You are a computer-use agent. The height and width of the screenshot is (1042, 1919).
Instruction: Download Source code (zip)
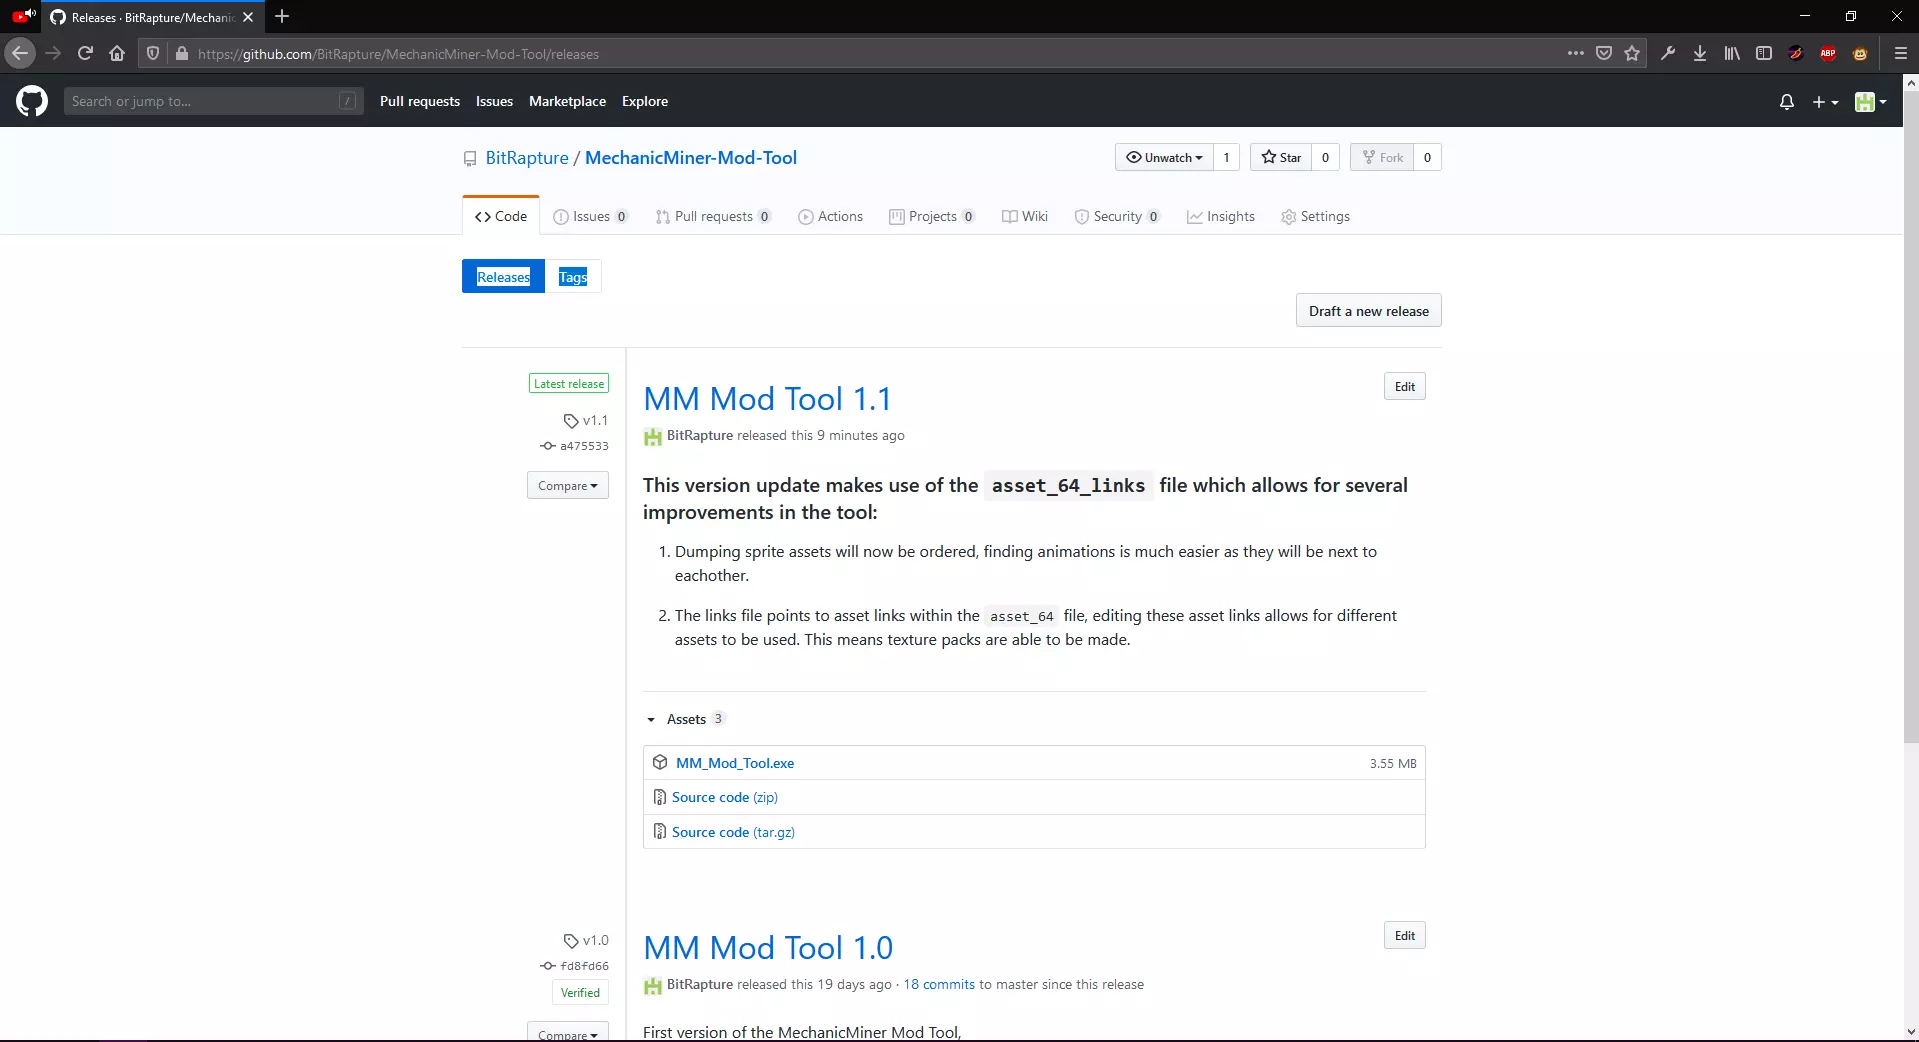(725, 797)
